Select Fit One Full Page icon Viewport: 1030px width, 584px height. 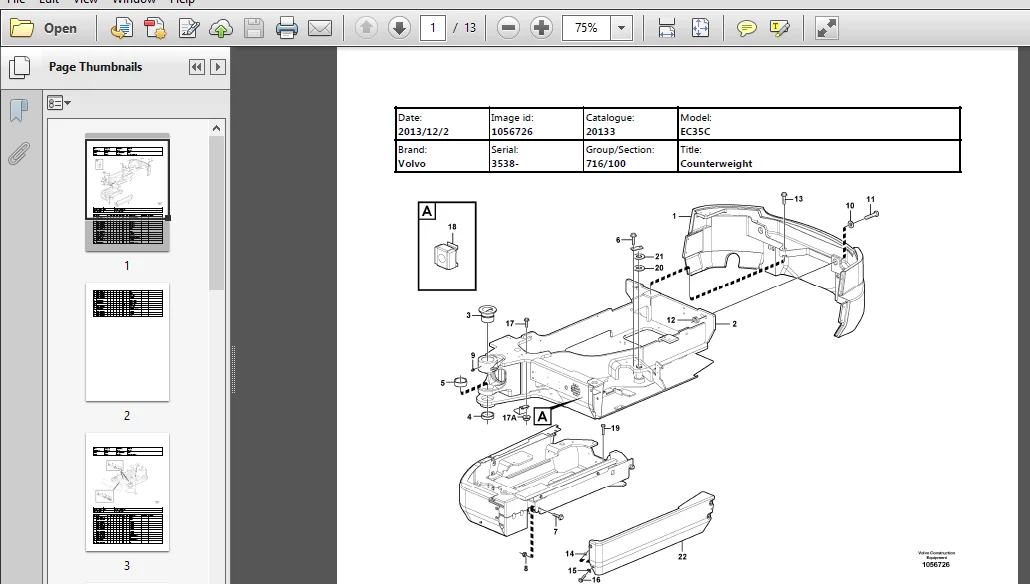point(700,28)
